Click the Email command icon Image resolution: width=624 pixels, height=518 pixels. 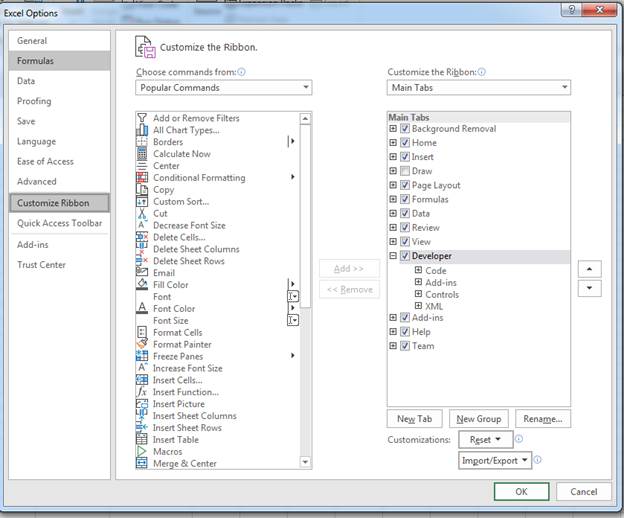(142, 272)
